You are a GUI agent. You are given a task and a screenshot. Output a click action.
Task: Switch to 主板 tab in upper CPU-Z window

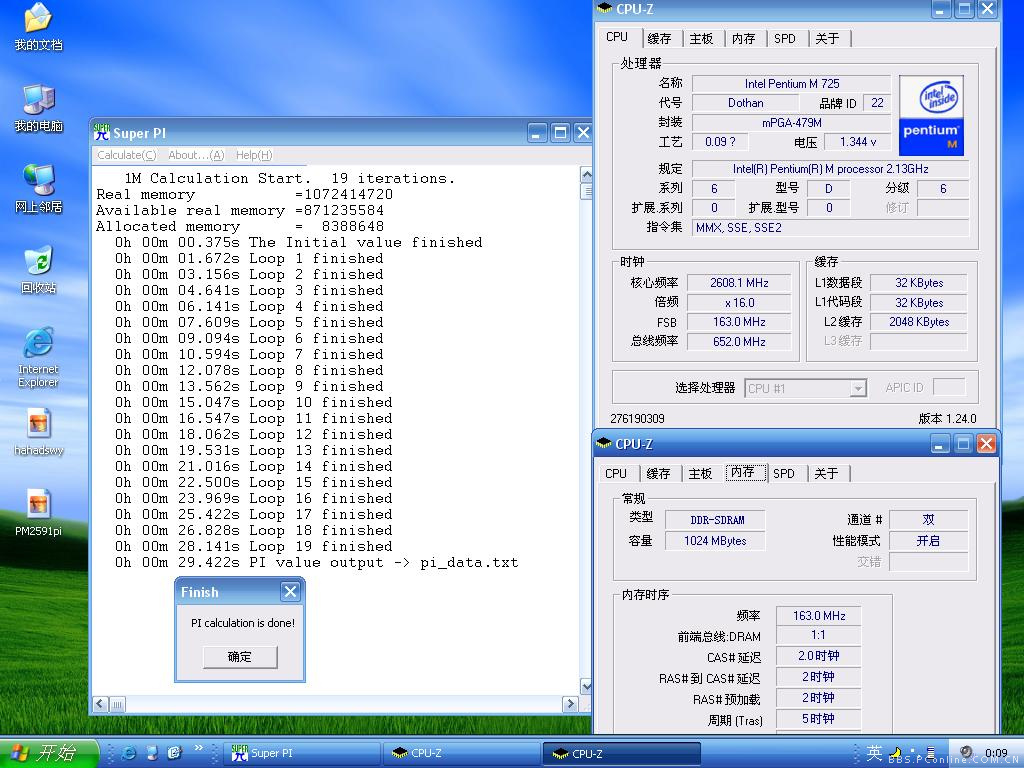701,39
